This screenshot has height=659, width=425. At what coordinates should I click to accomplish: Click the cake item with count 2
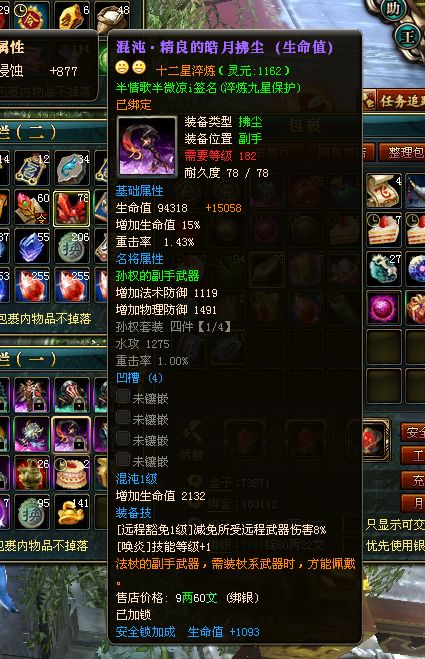click(71, 473)
